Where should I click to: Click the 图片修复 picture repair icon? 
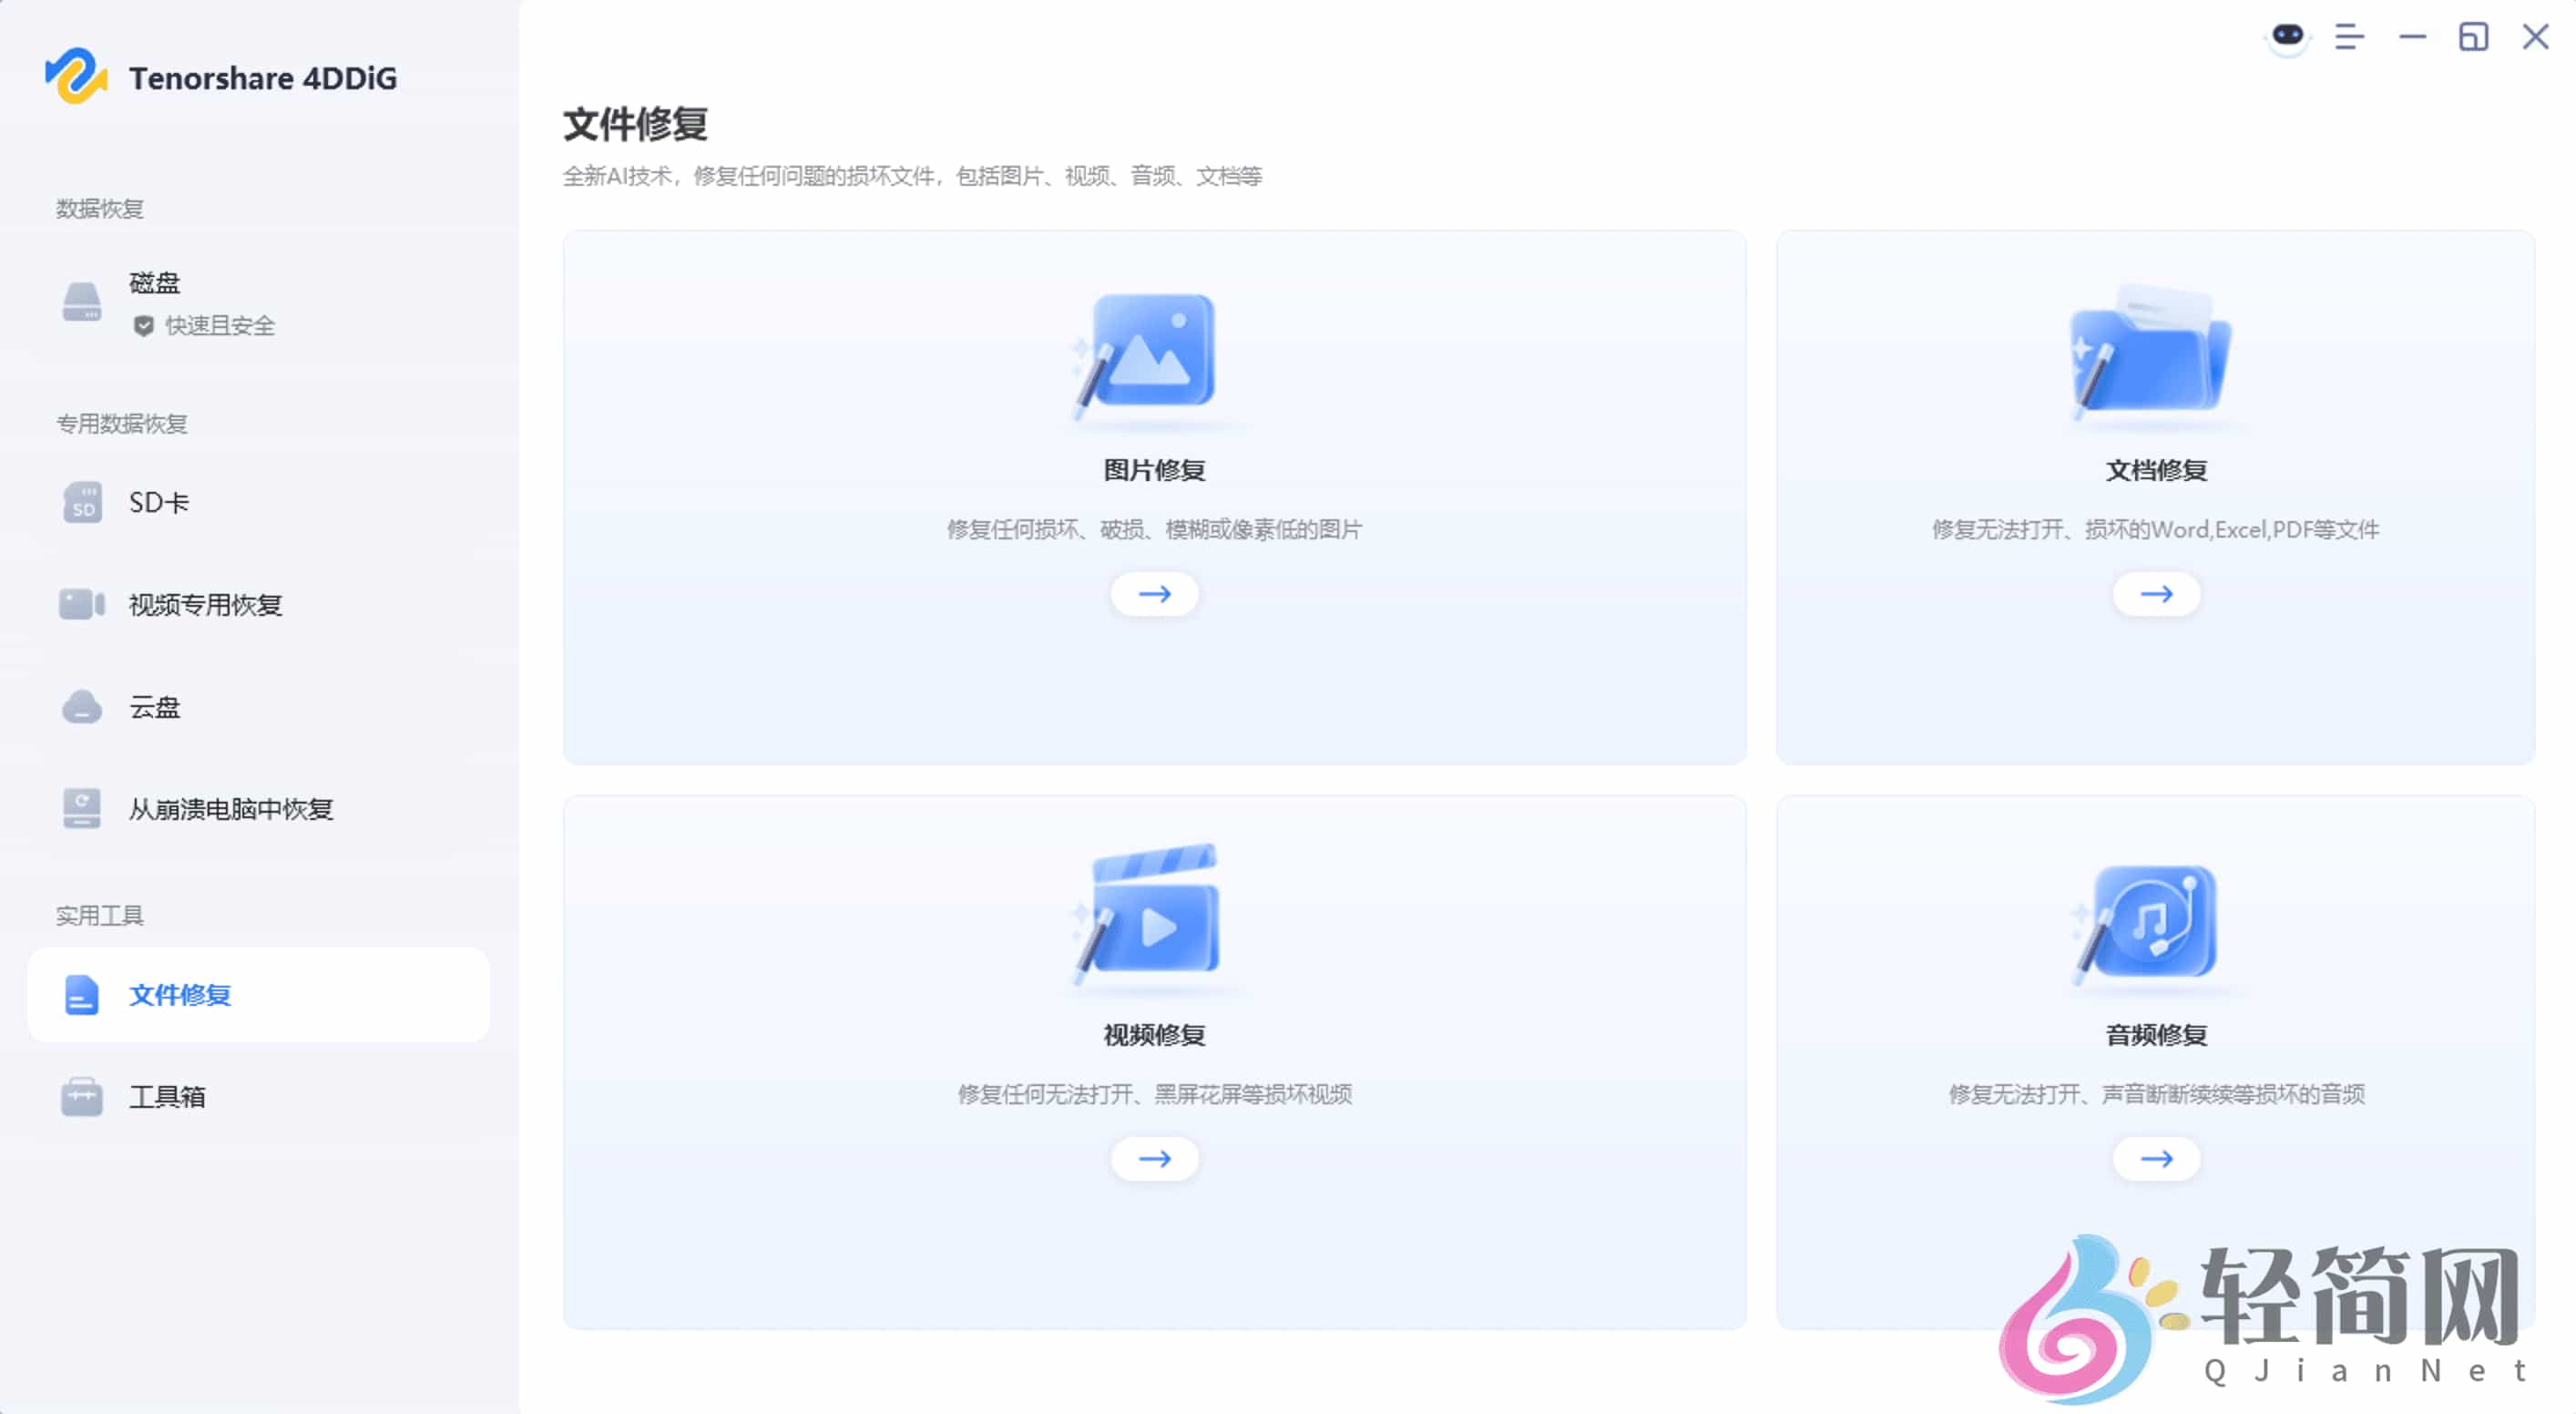click(1152, 360)
